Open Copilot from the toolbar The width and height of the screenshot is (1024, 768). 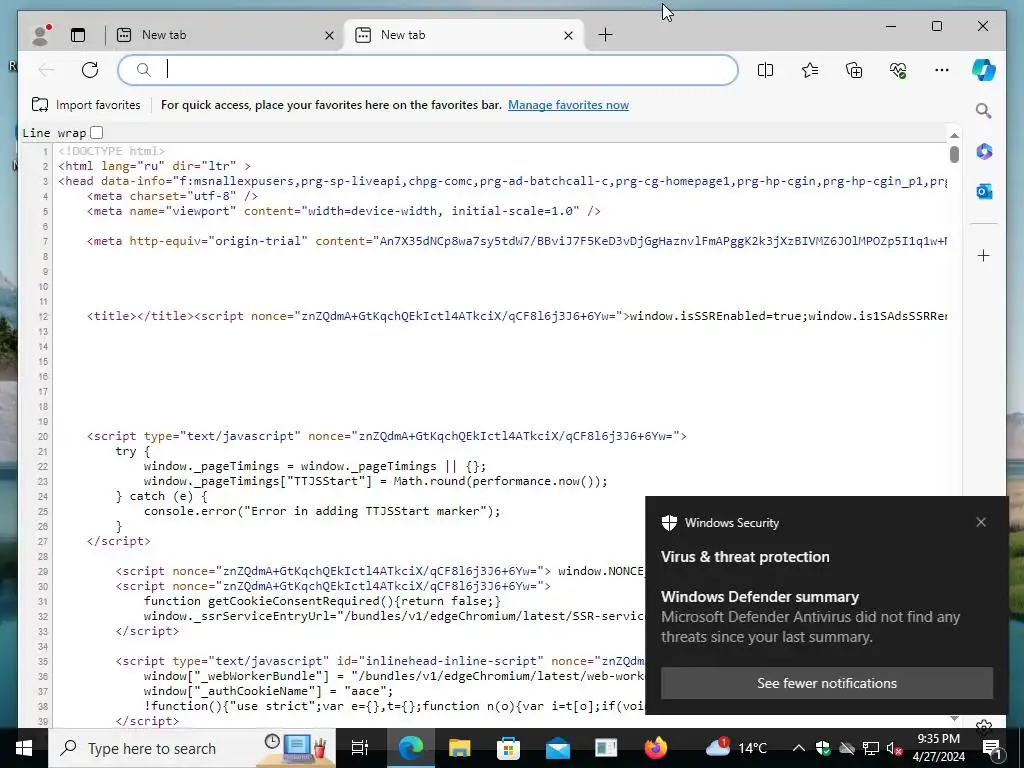click(x=984, y=70)
